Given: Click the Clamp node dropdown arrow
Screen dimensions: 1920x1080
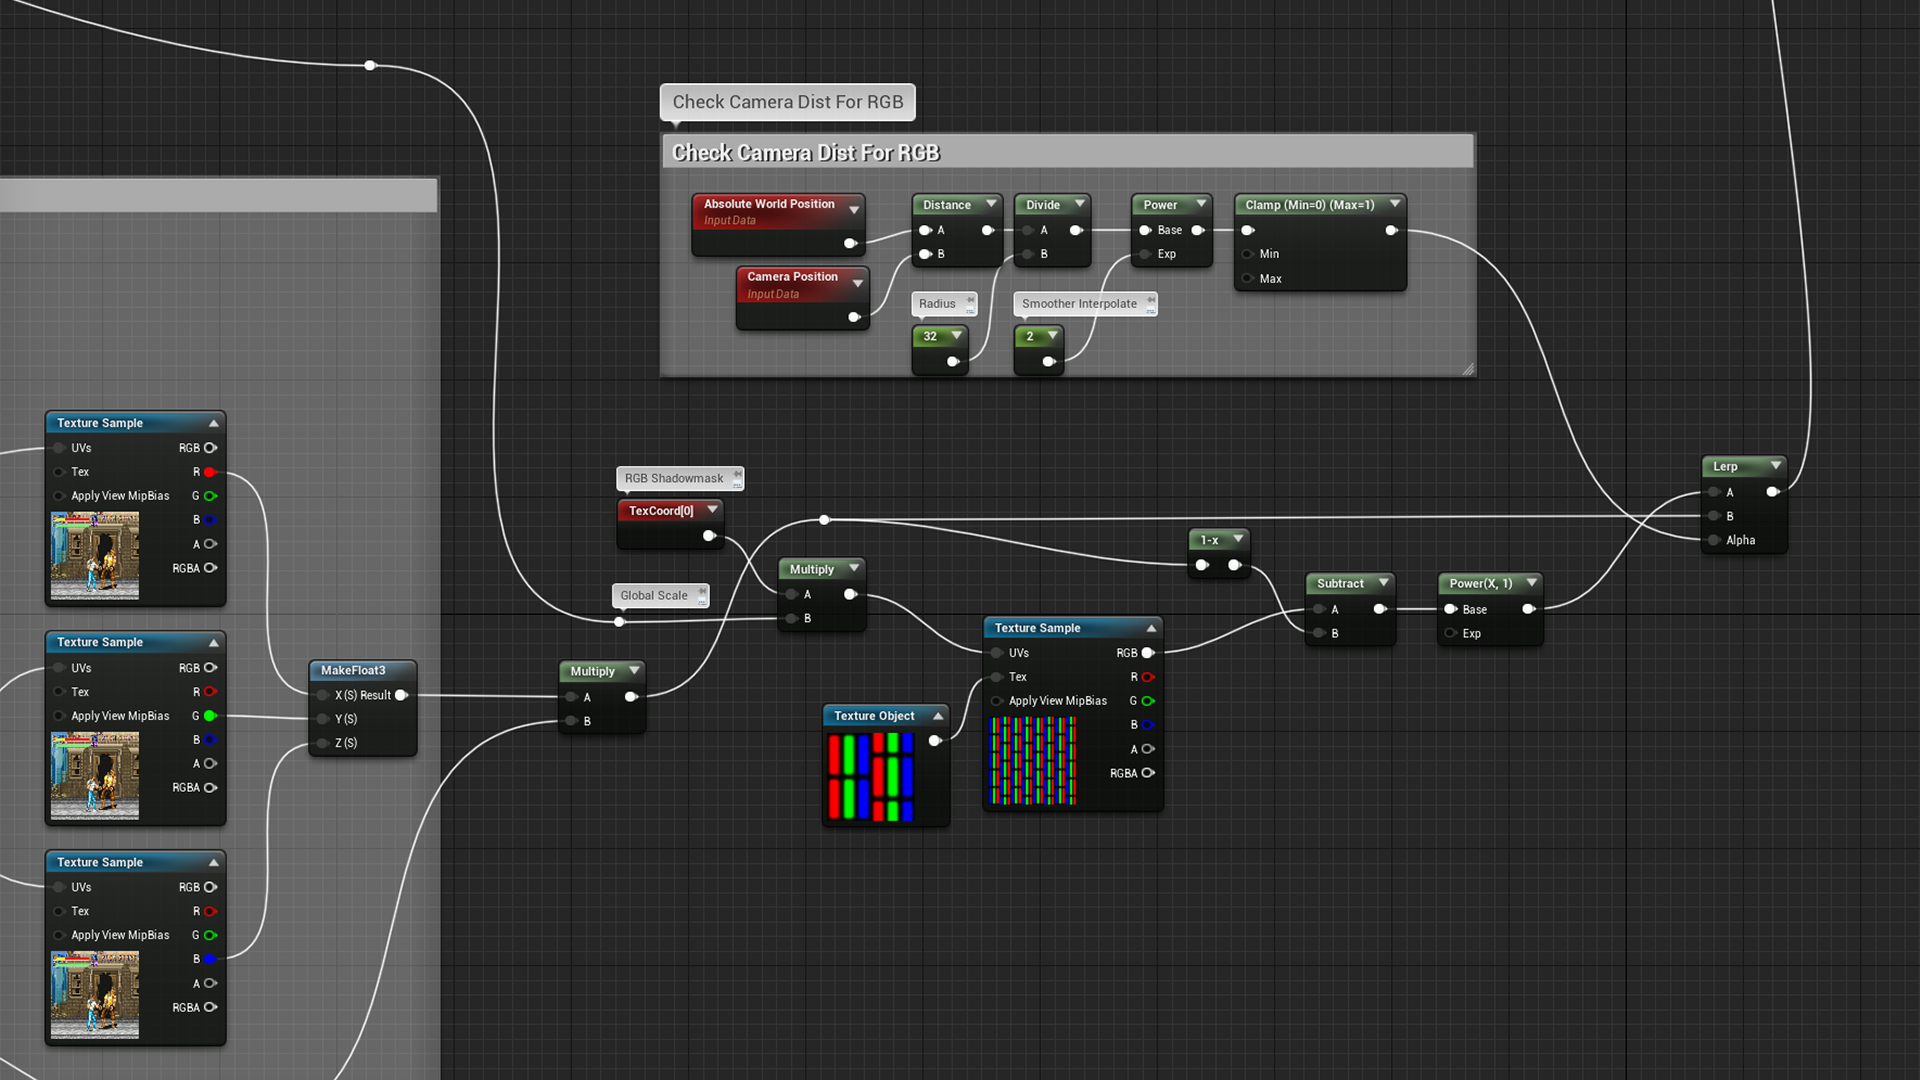Looking at the screenshot, I should click(x=1395, y=204).
